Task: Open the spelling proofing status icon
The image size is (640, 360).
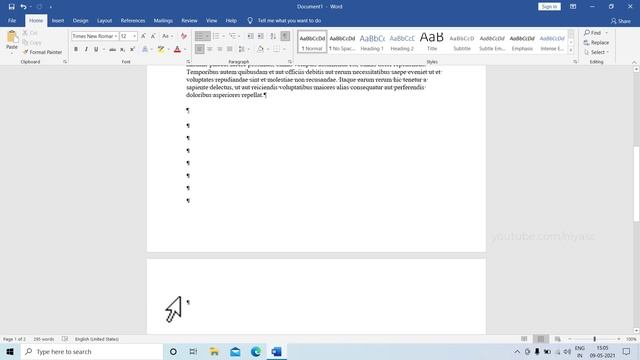Action: pos(65,339)
